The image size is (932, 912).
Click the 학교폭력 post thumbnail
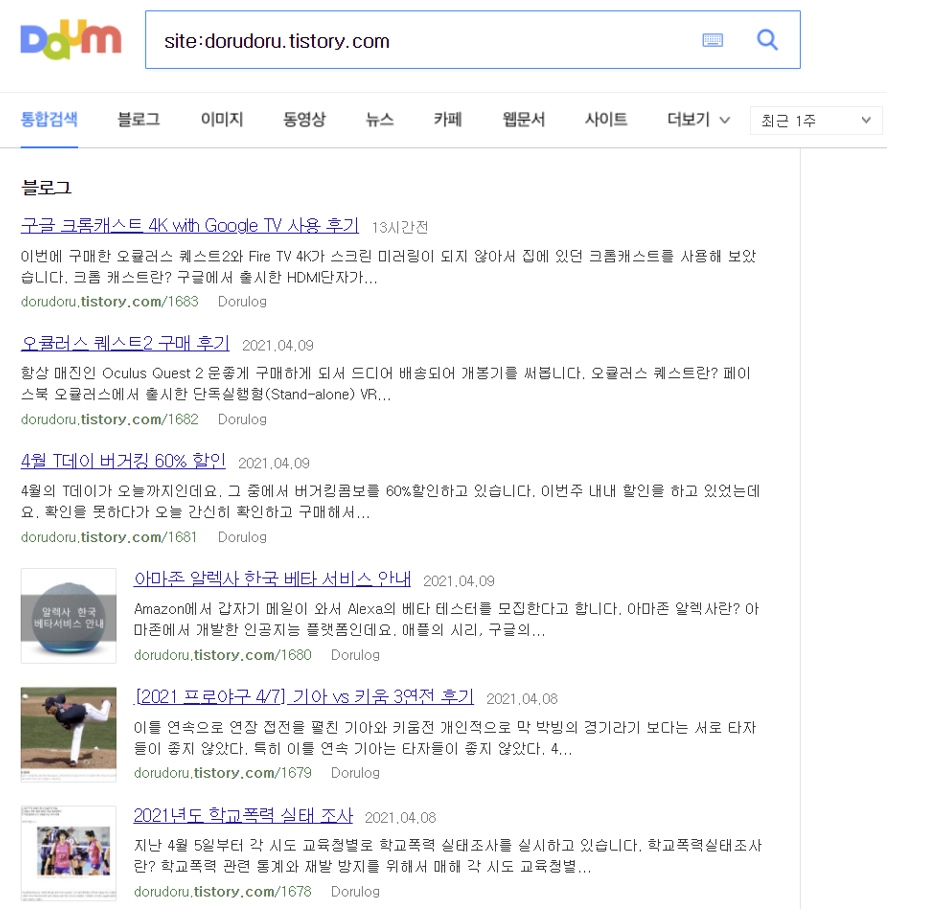(x=68, y=854)
